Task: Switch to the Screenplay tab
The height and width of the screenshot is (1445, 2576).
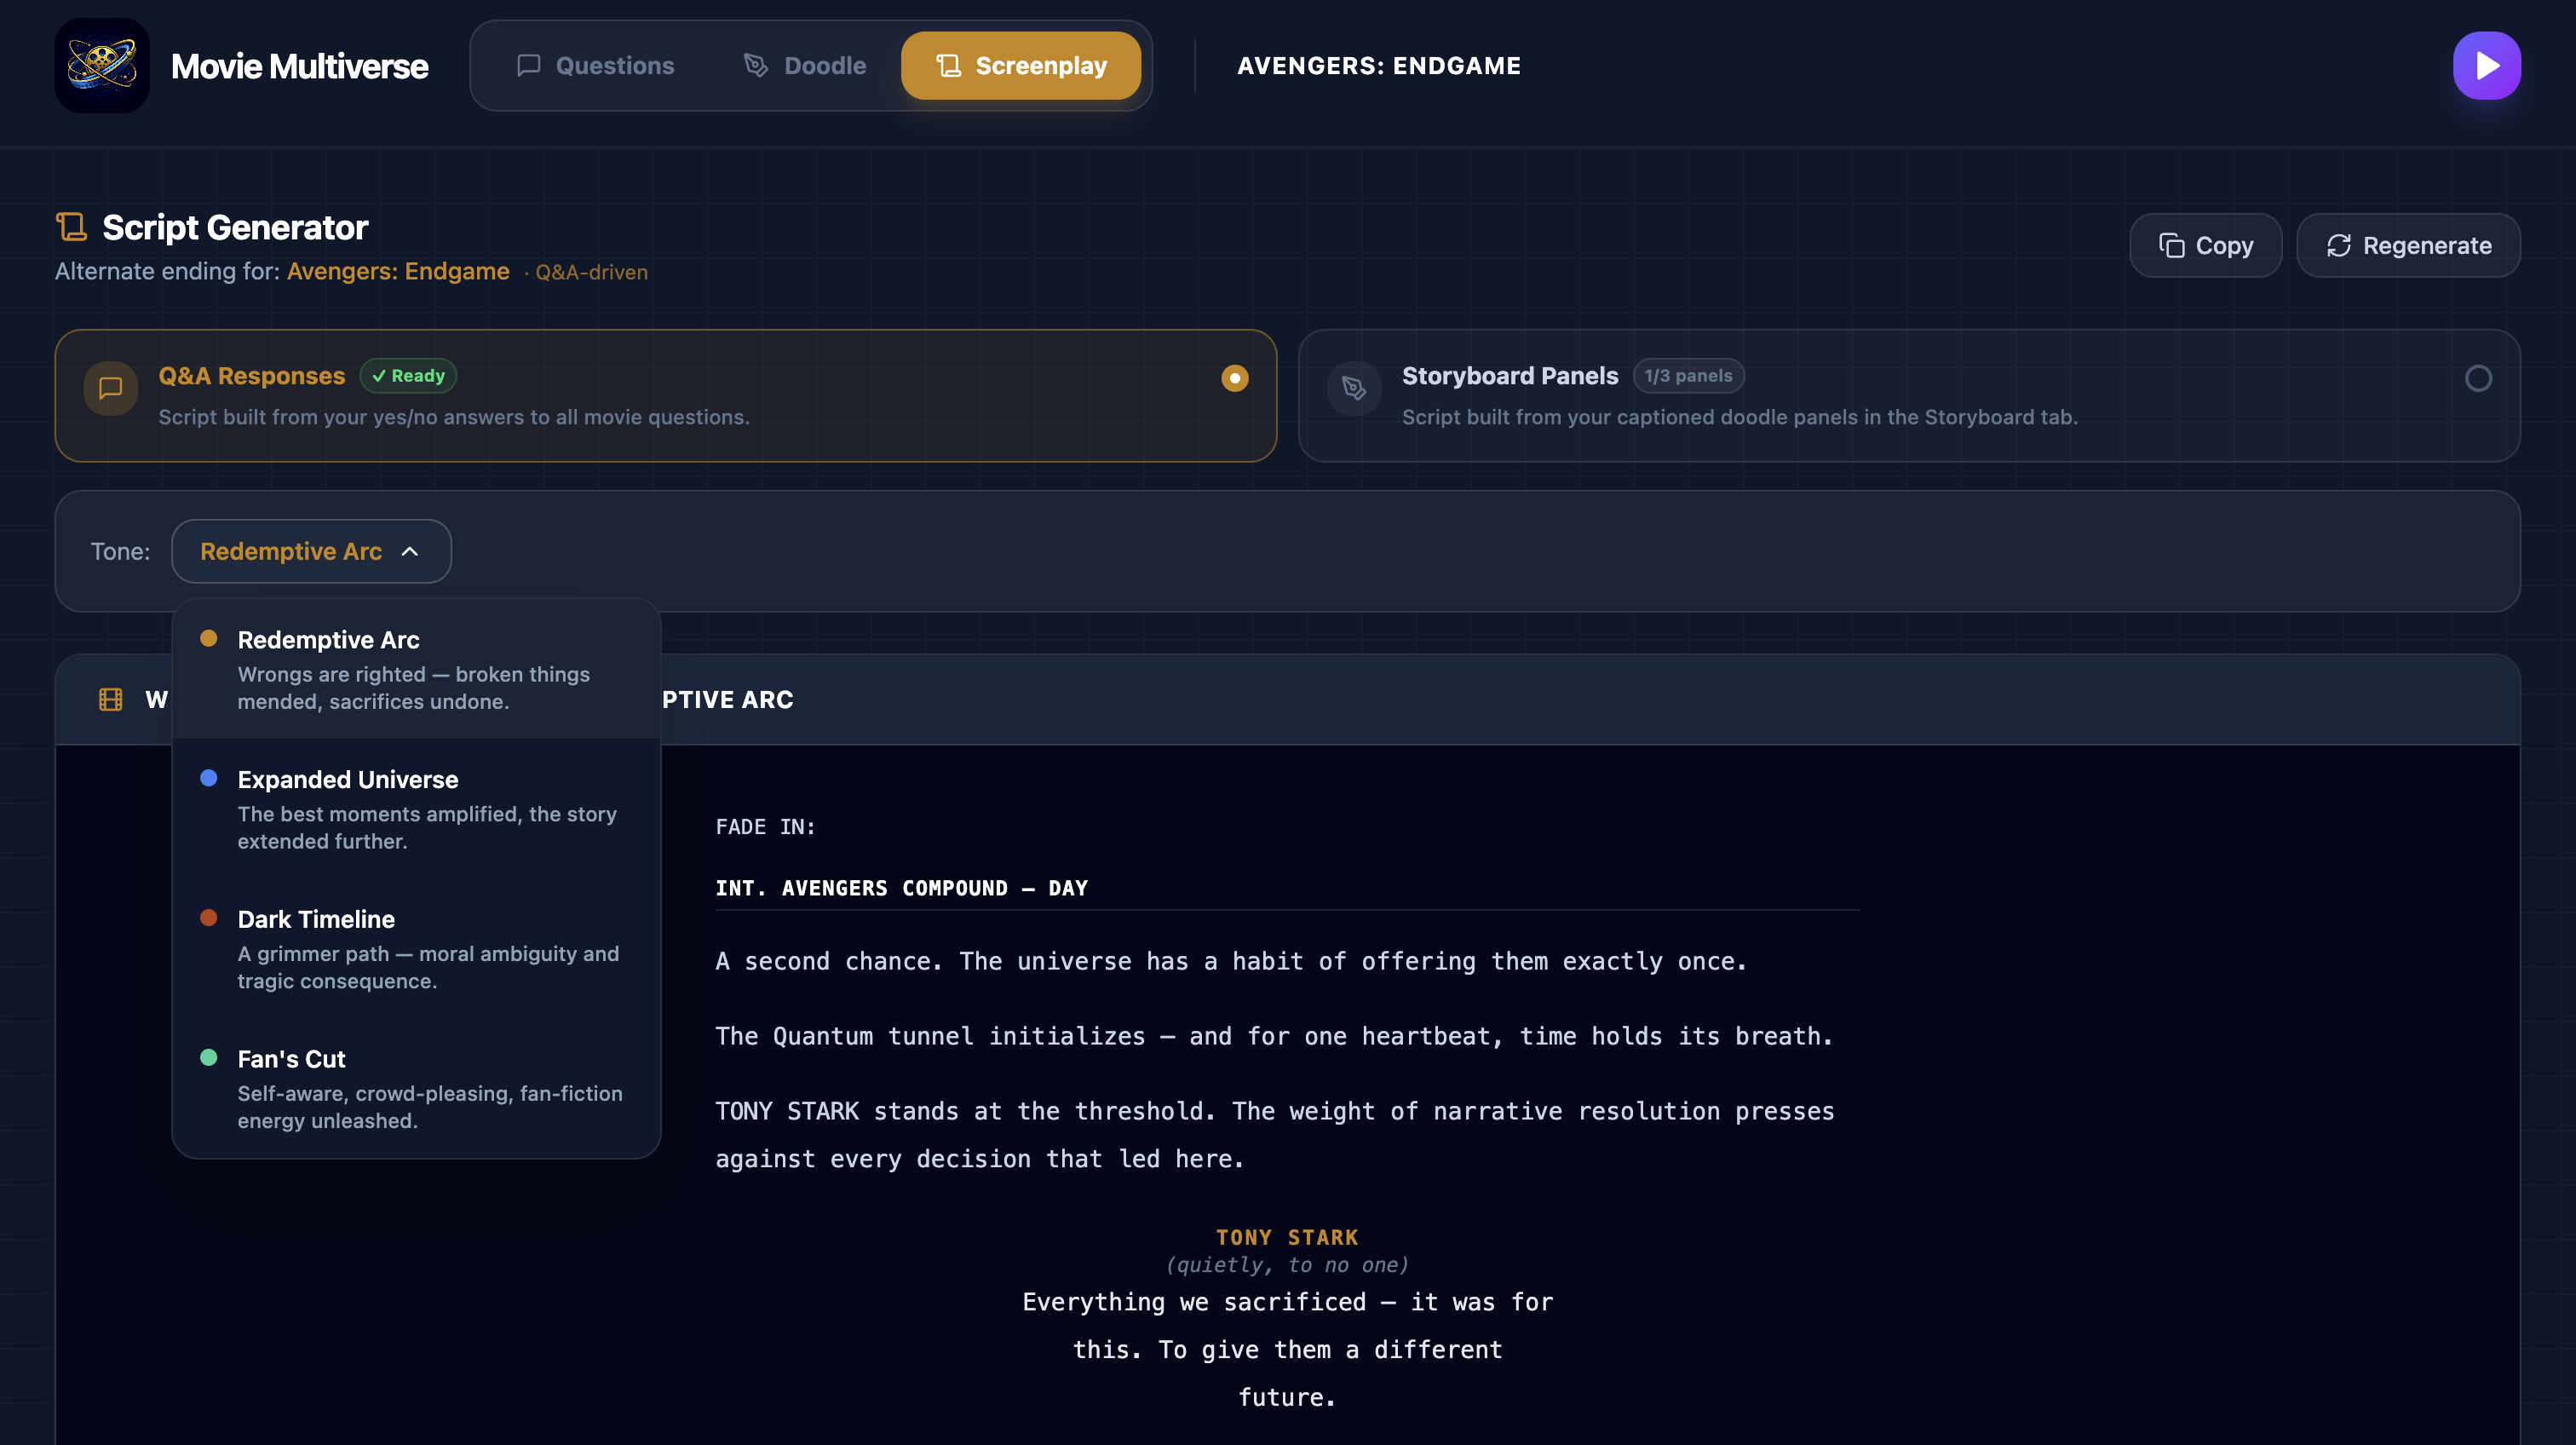Action: 1020,66
